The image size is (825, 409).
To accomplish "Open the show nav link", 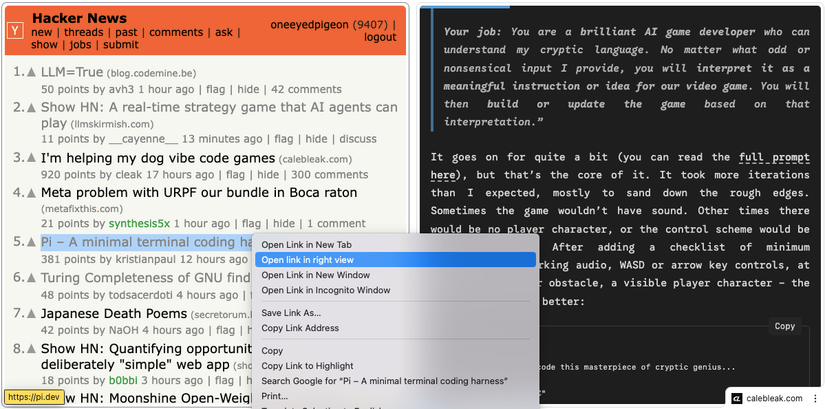I will 44,45.
